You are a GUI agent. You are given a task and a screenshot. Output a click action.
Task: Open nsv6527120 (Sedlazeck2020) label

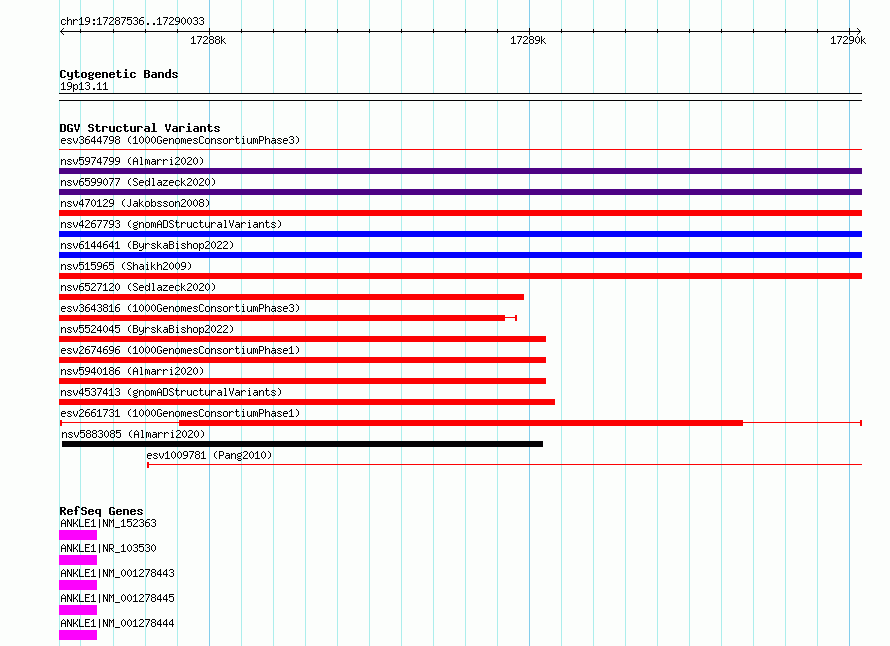coord(138,287)
